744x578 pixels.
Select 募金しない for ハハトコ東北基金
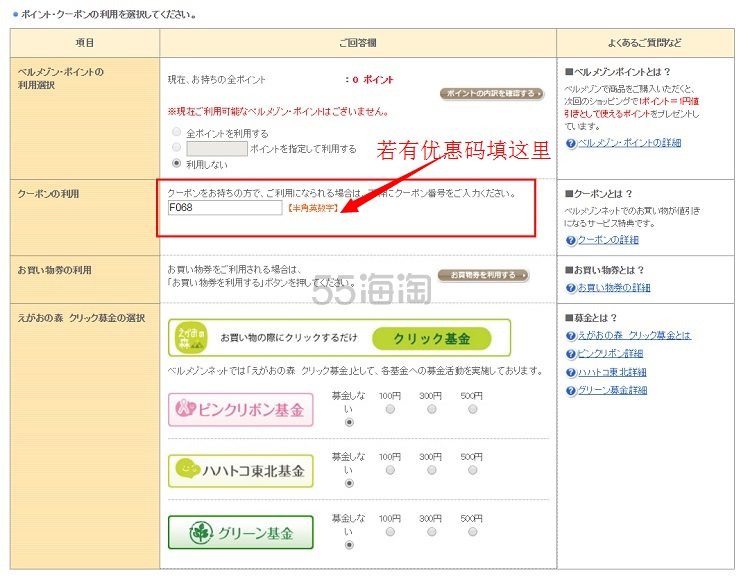(349, 484)
